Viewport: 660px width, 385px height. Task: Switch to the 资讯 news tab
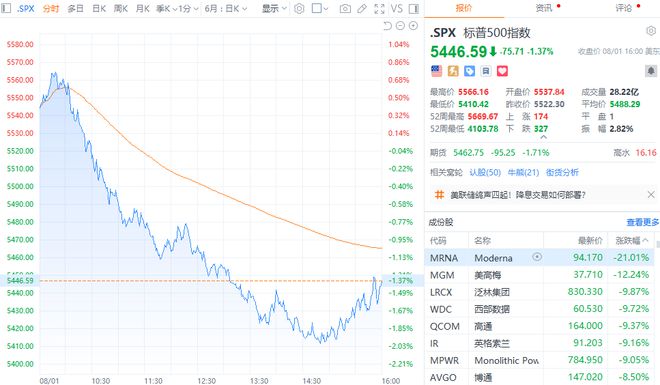544,8
